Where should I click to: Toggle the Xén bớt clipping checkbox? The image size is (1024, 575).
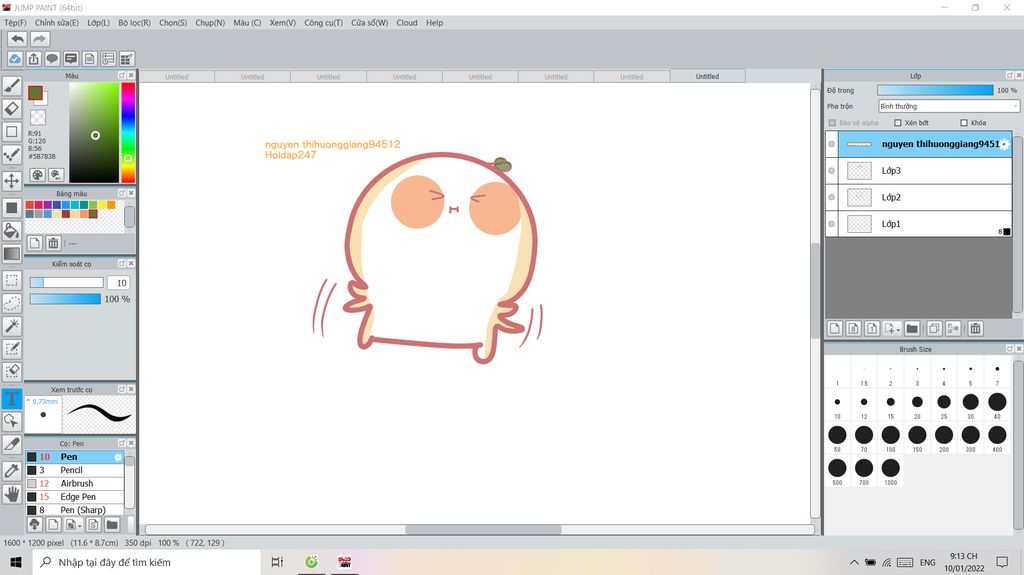898,123
